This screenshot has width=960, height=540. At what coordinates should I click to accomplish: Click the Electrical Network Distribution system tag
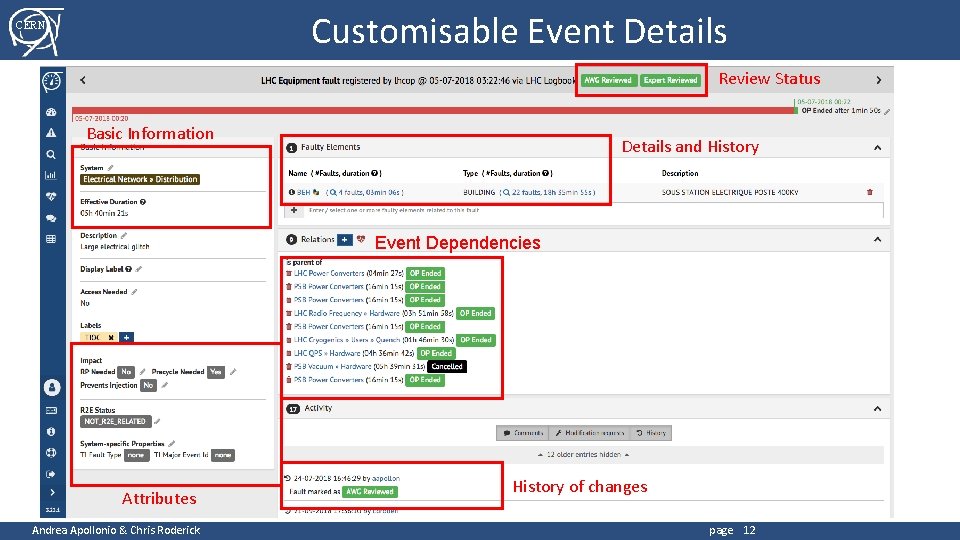click(140, 179)
